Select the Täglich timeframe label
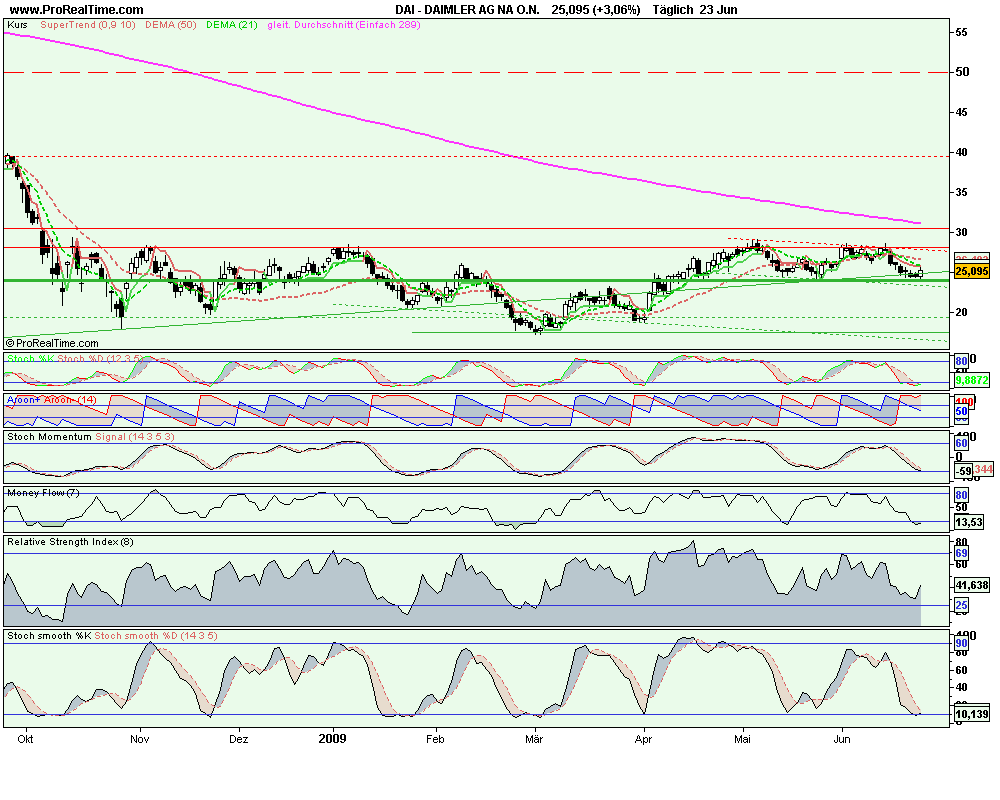Viewport: 1000px width, 800px height. [x=672, y=10]
